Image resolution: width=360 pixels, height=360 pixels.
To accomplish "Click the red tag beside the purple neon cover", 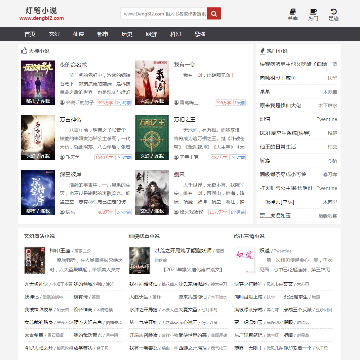I will point(106,103).
